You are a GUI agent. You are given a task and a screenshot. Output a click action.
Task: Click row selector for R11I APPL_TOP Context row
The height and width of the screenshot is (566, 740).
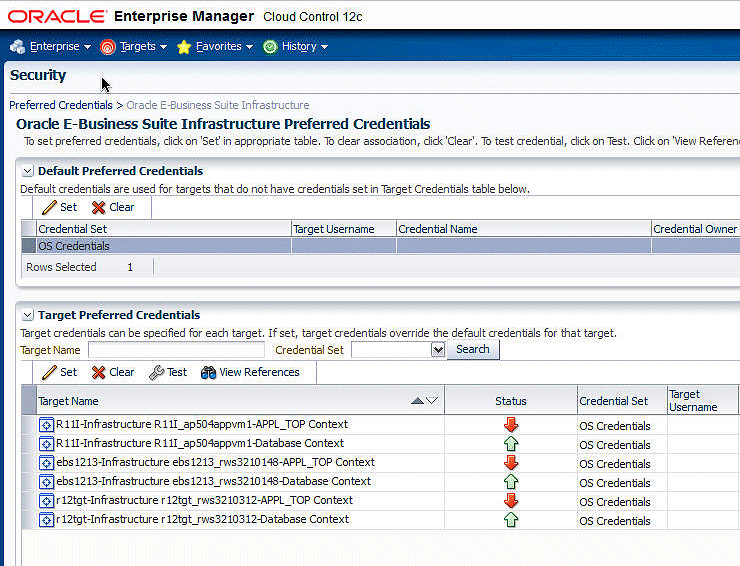pyautogui.click(x=29, y=424)
